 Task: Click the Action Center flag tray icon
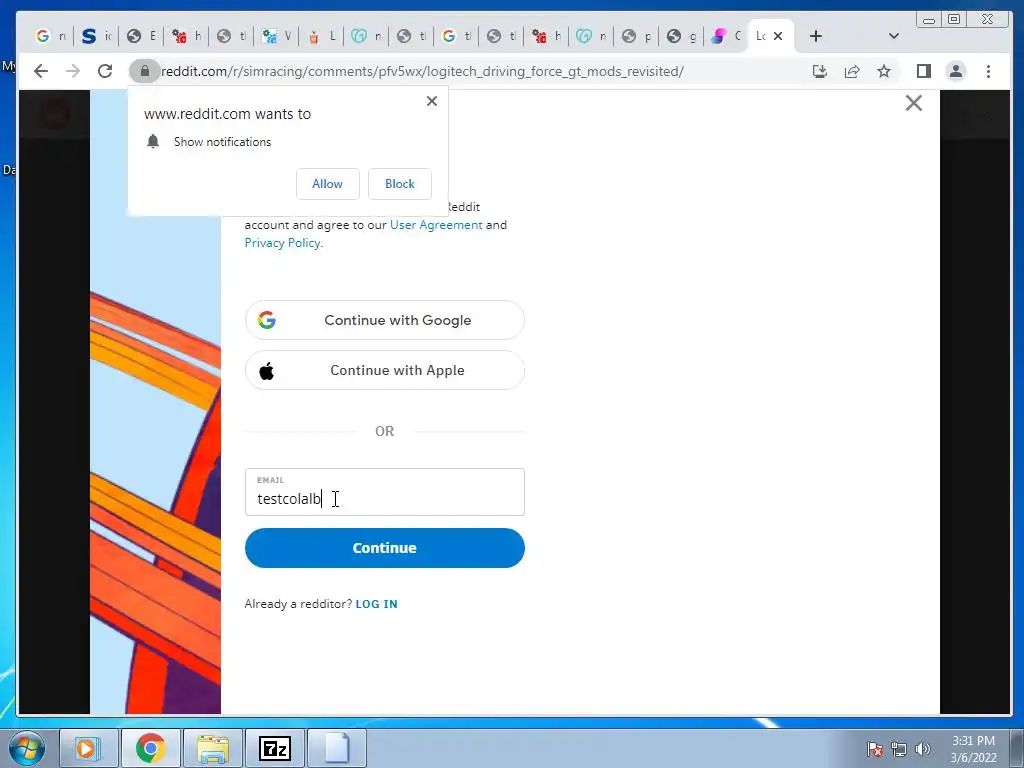click(875, 749)
